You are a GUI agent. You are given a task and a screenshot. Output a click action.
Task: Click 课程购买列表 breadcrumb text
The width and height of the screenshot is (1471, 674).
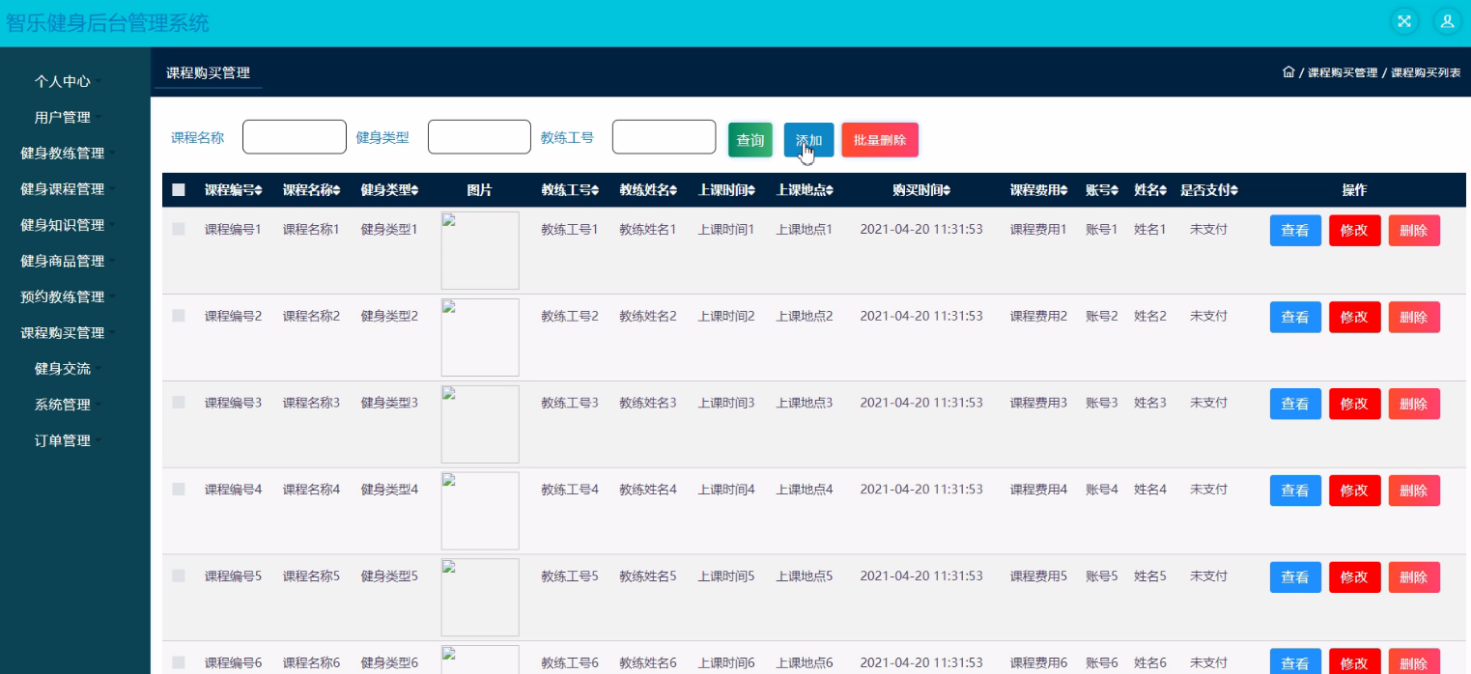coord(1425,73)
